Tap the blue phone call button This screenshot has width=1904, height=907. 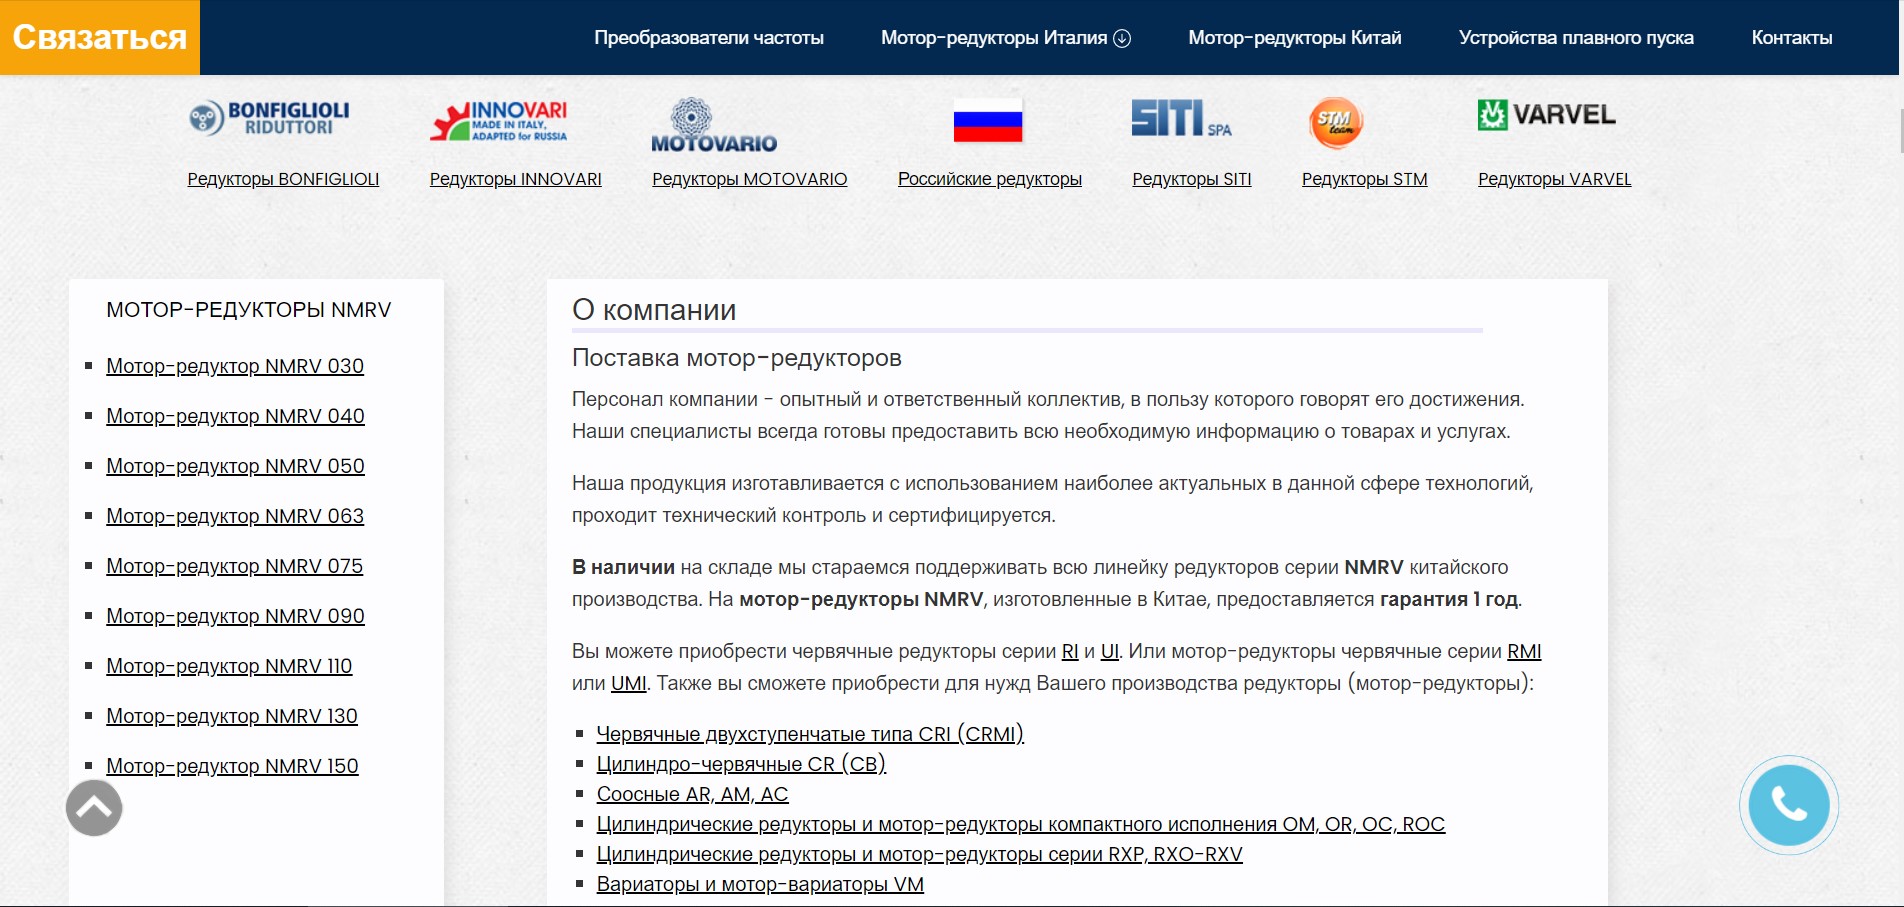[1789, 805]
